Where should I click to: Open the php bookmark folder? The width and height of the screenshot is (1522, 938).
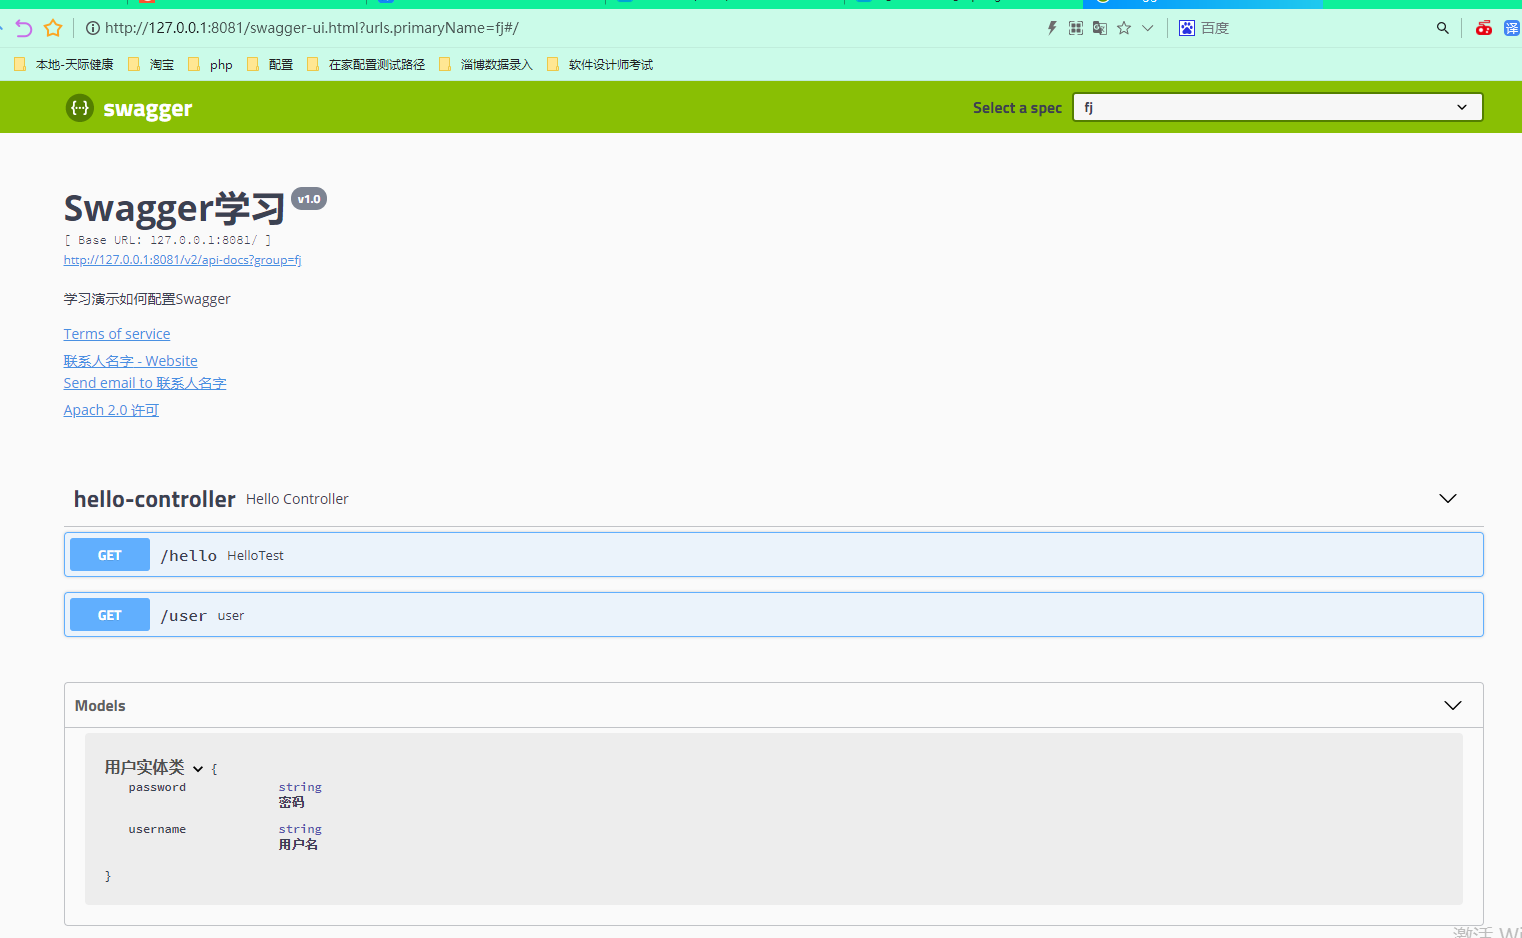tap(210, 64)
